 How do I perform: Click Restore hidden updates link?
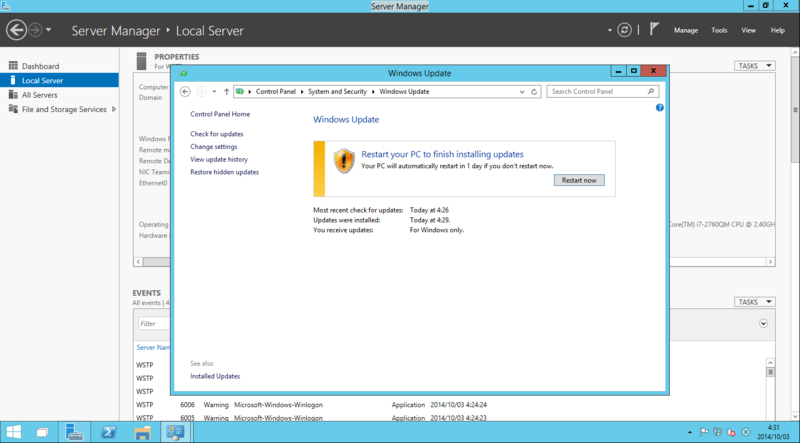224,172
